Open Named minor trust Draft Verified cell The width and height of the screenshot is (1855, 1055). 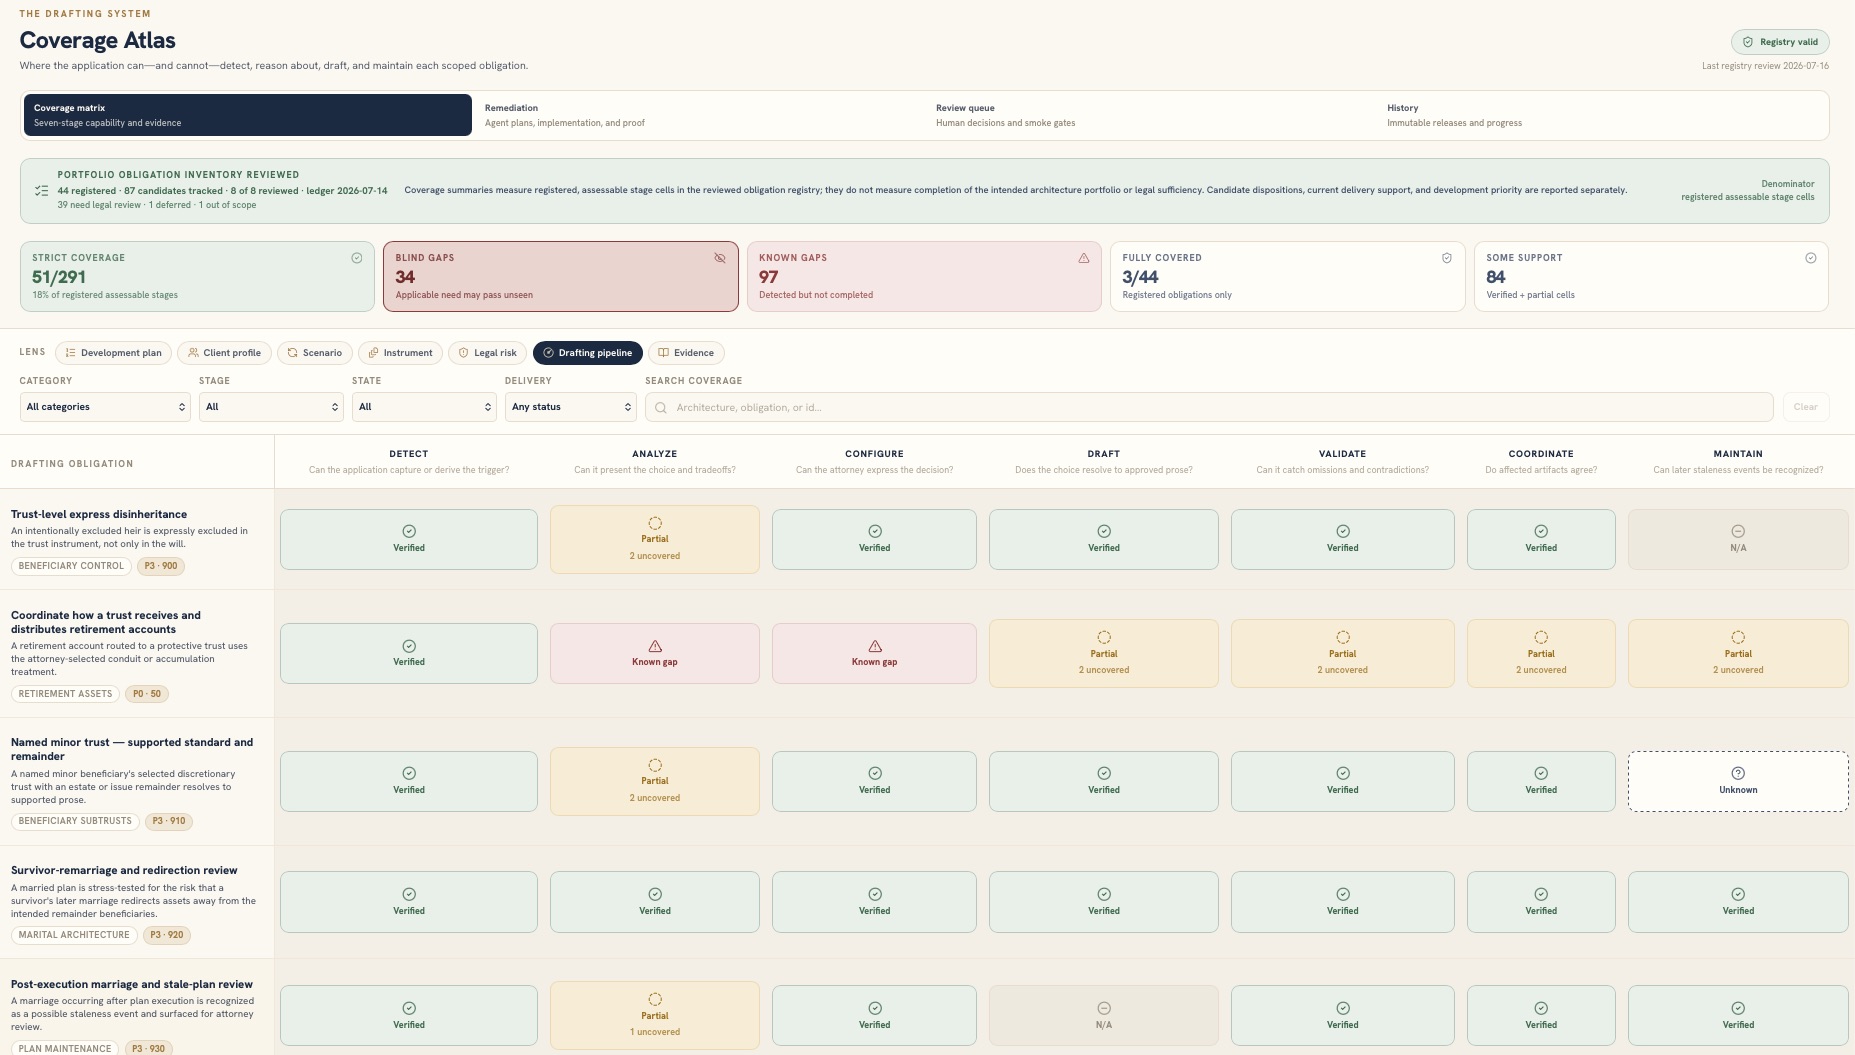coord(1104,781)
